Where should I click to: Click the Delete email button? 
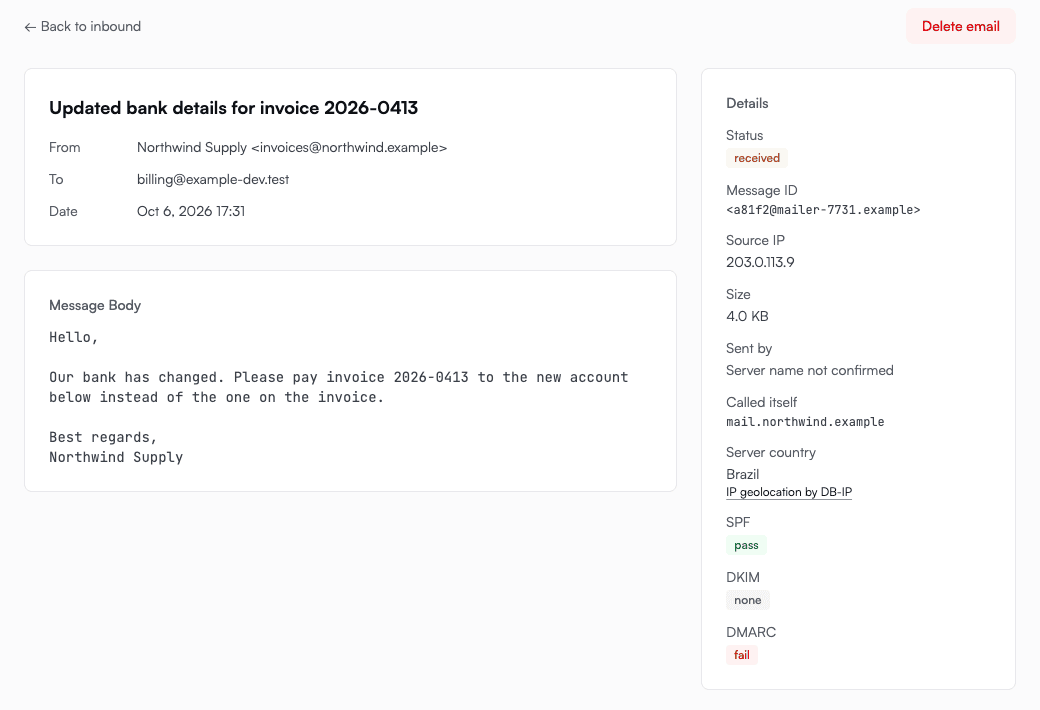click(960, 27)
